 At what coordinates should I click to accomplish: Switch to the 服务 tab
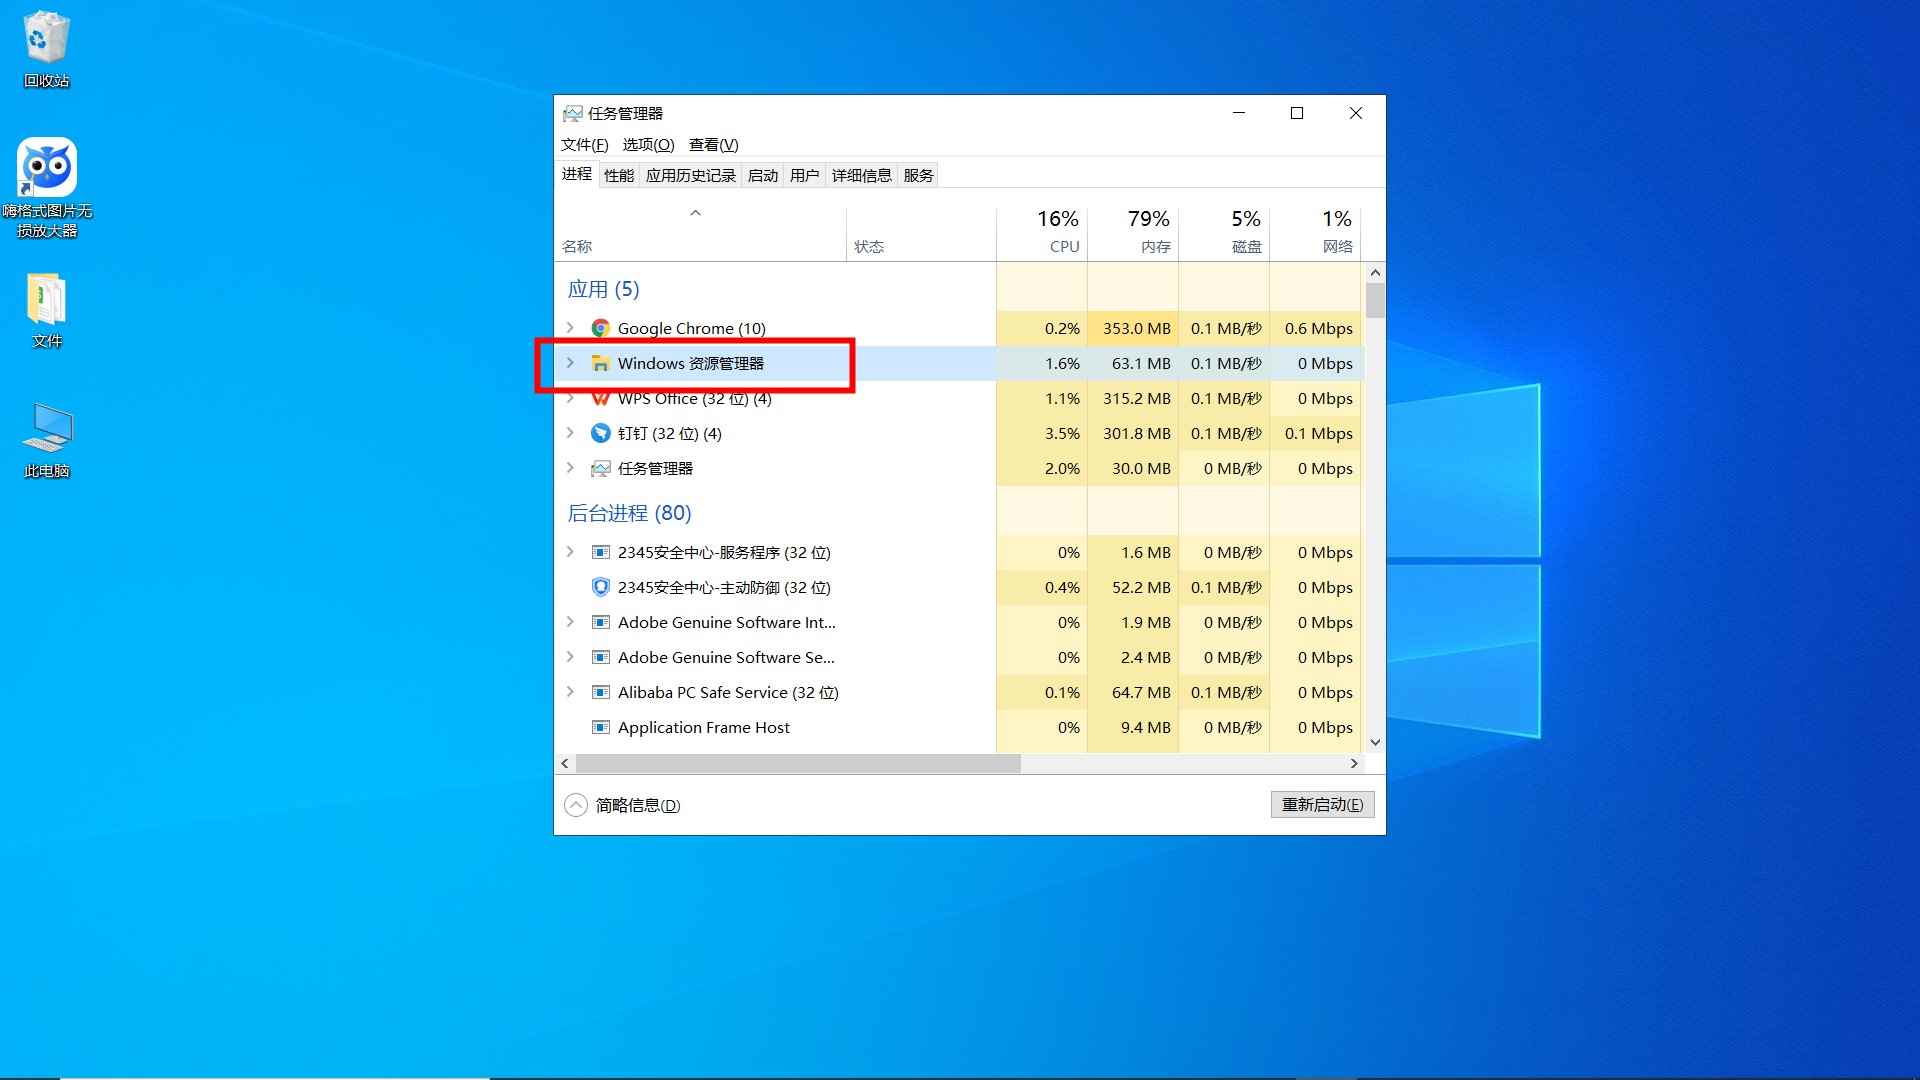[918, 175]
